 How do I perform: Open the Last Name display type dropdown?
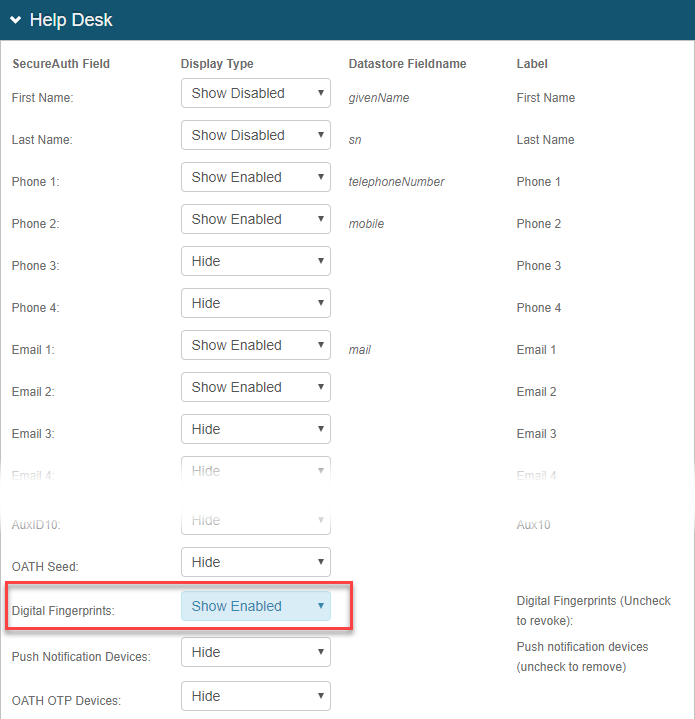[x=255, y=136]
